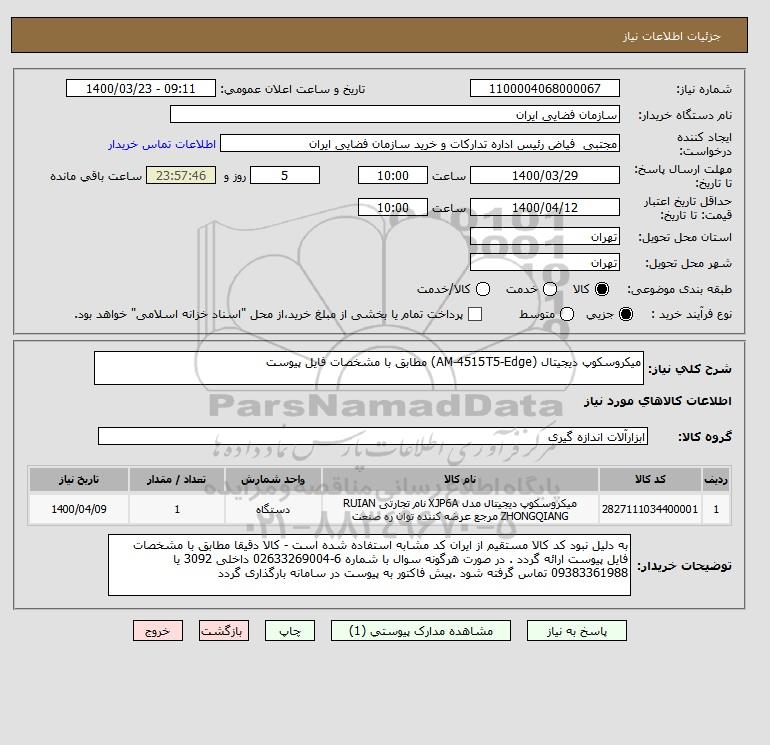Click the validity time field beside 1400/04/12
The image size is (770, 745).
pos(393,207)
